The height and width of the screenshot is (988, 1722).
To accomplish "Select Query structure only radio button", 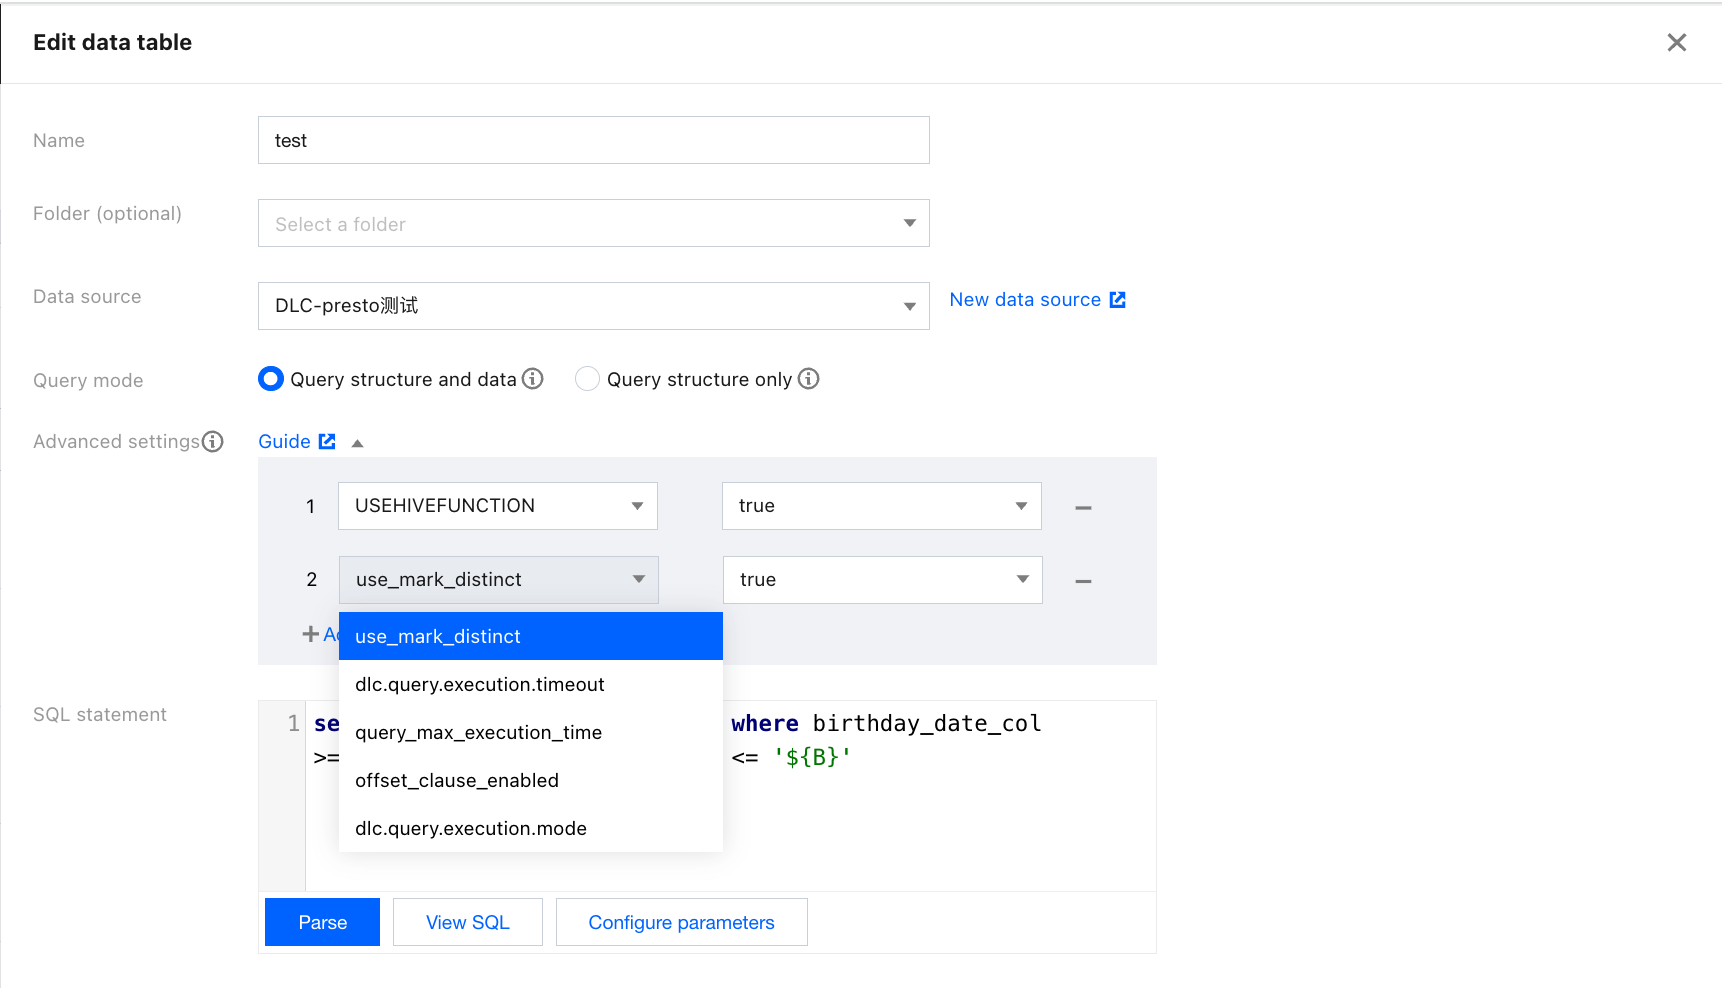I will coord(587,379).
